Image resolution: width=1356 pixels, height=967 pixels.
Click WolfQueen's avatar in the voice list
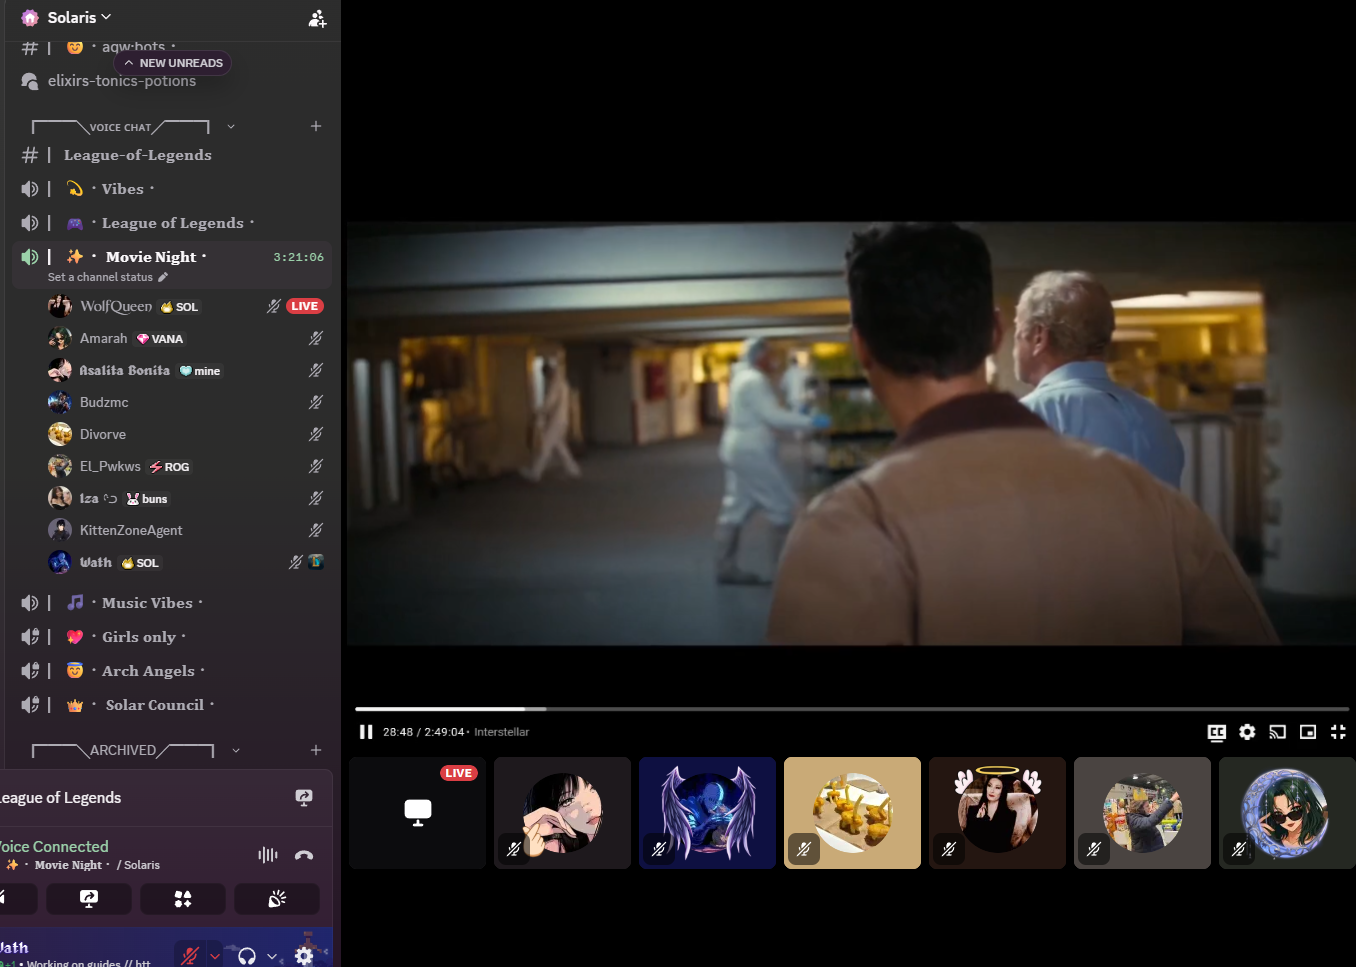point(60,306)
